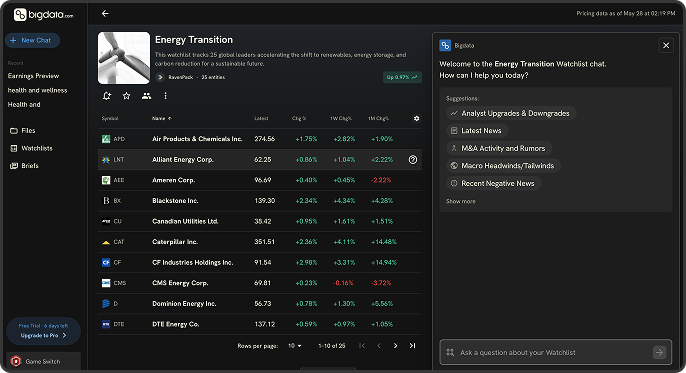Click the RavenPack author icon
Image resolution: width=686 pixels, height=373 pixels.
(x=160, y=77)
